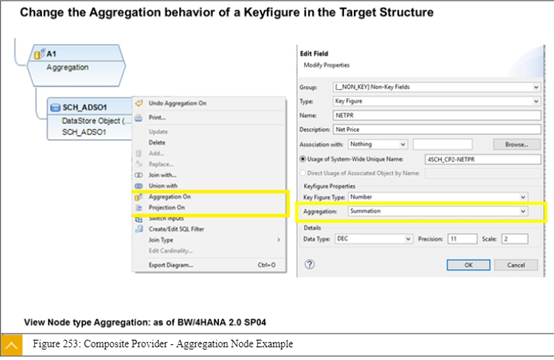Click the unique name field 4SCH_CP2-NETPR

483,159
